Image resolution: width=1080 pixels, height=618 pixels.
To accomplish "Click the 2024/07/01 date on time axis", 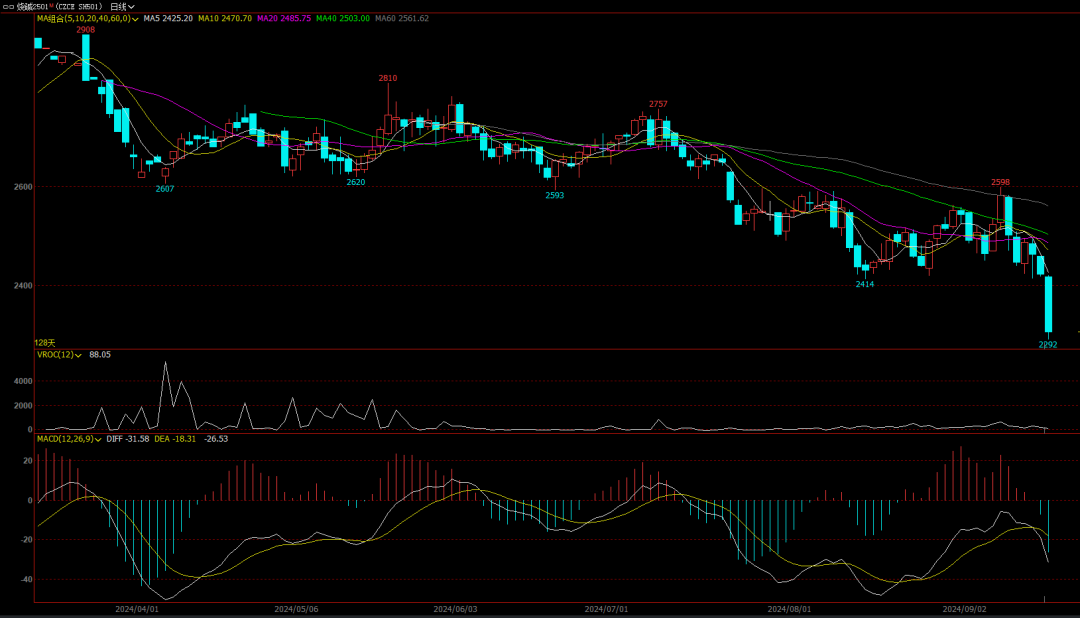I will pyautogui.click(x=605, y=608).
